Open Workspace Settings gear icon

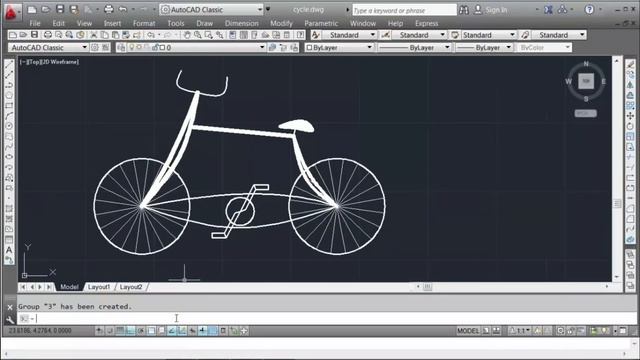[95, 48]
